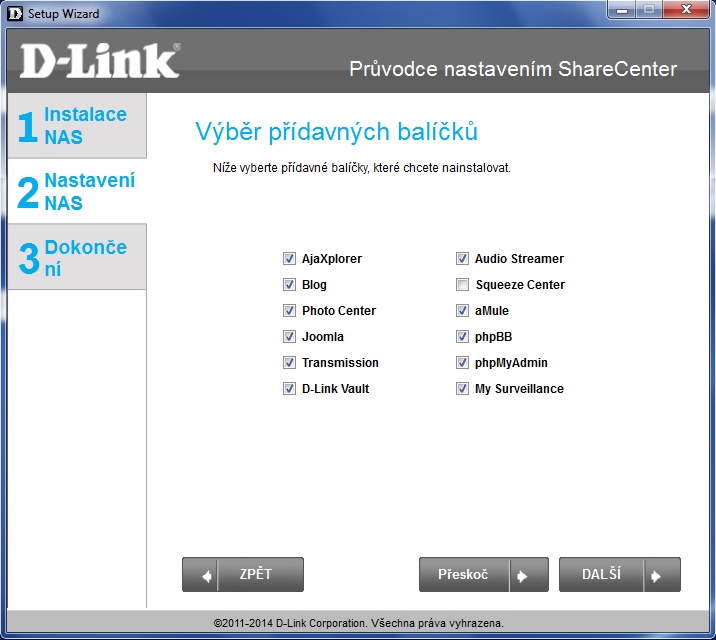716x640 pixels.
Task: Go back with the ZPĚT button
Action: pos(243,574)
